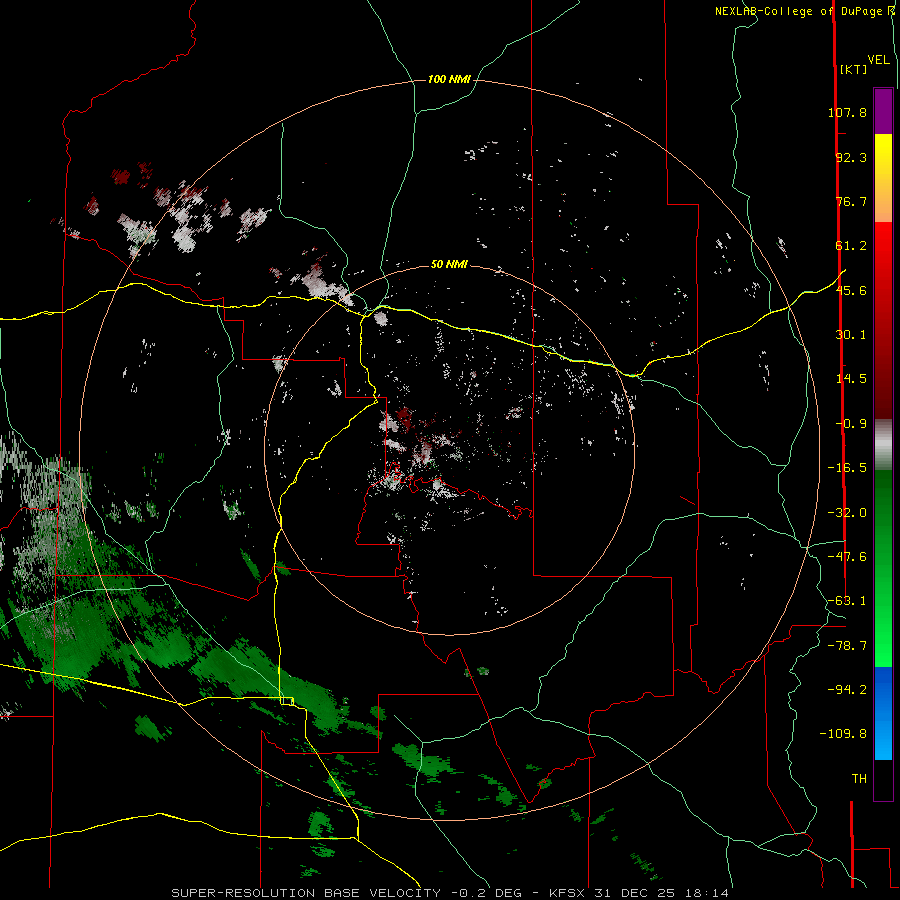This screenshot has height=900, width=900.
Task: Click the 45.6 legend value
Action: (851, 290)
